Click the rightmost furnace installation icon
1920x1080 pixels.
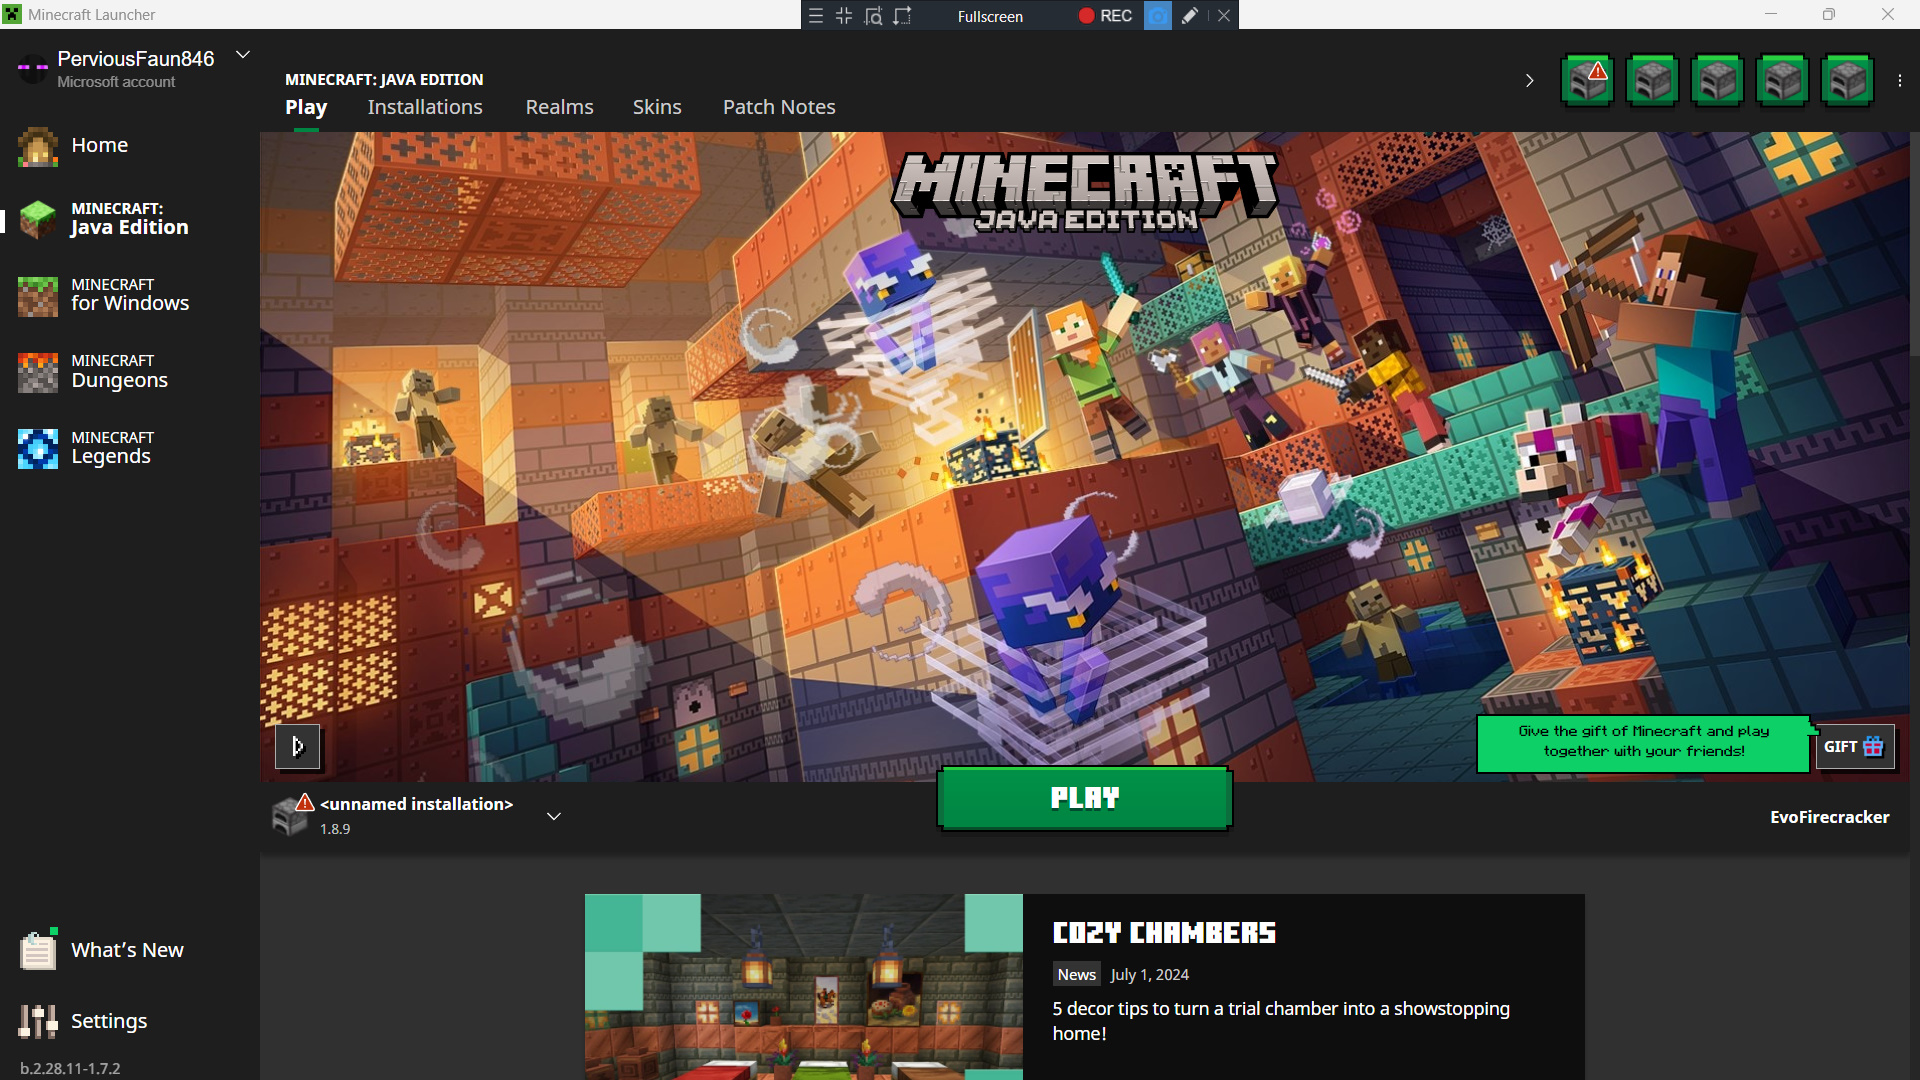pyautogui.click(x=1846, y=81)
